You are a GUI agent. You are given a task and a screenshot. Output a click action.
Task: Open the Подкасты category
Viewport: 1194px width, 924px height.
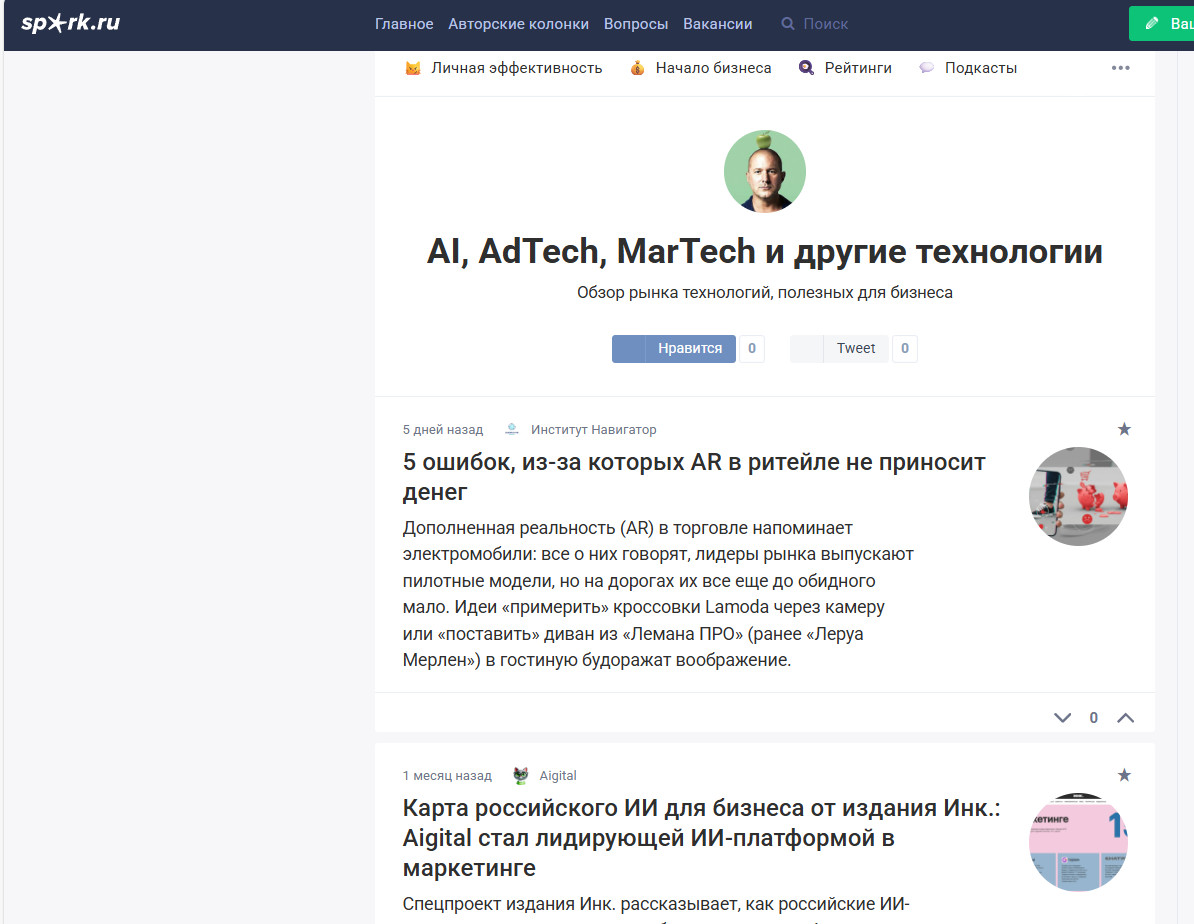tap(981, 68)
